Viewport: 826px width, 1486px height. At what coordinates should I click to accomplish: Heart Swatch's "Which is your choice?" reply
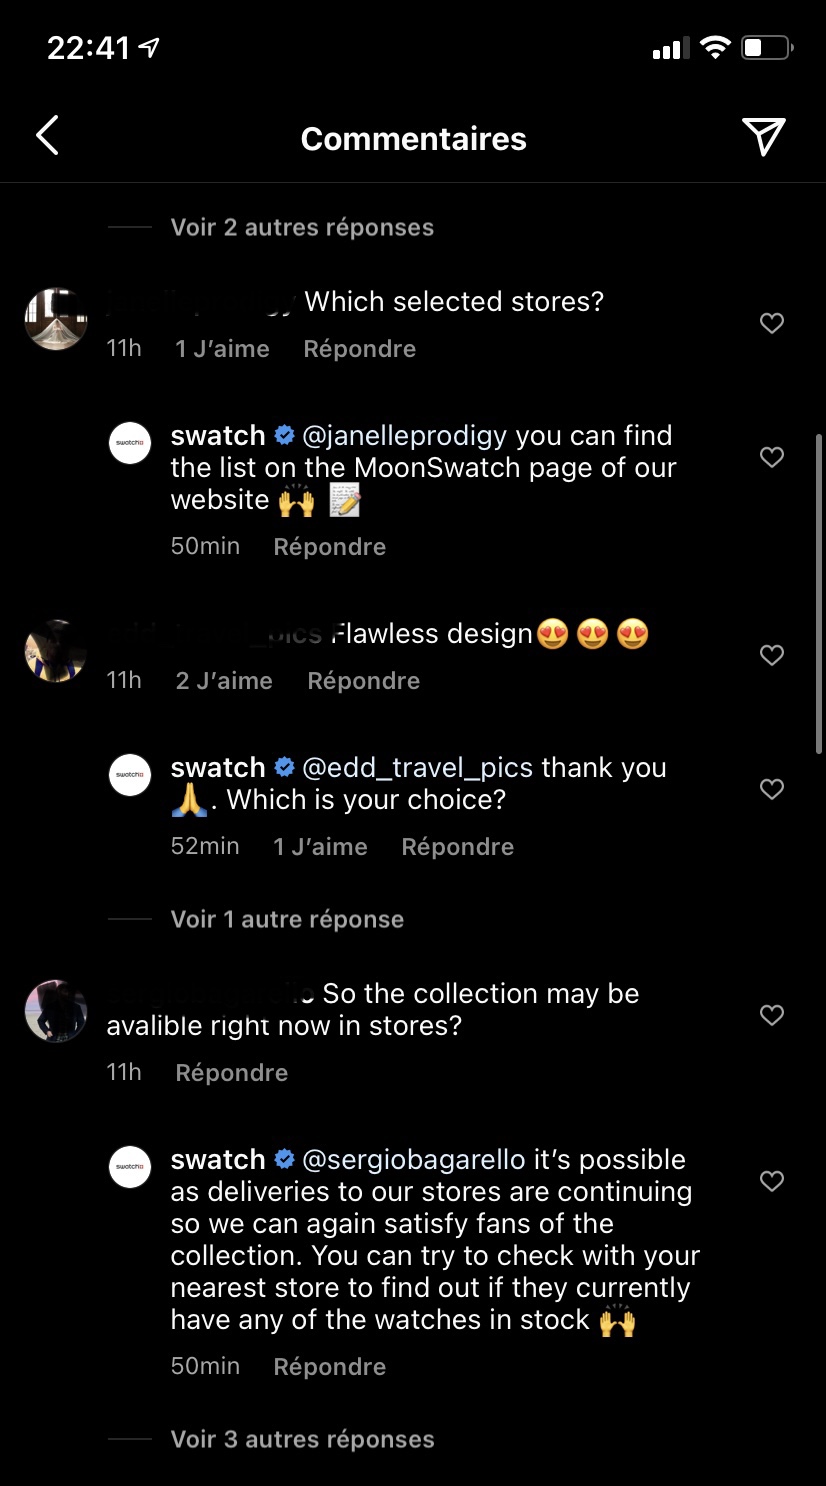tap(771, 789)
